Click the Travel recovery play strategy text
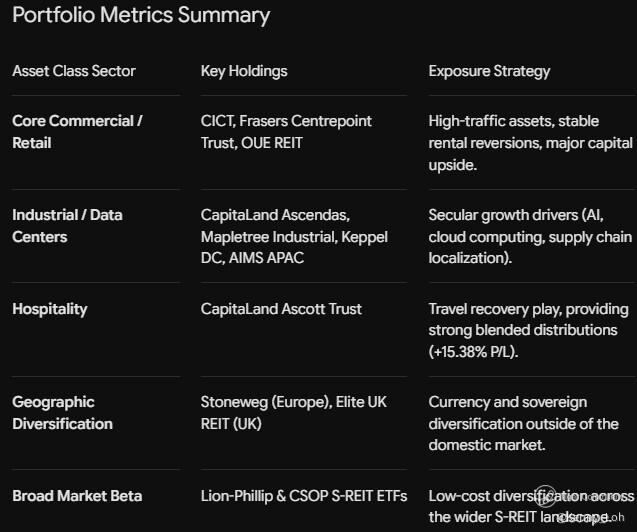This screenshot has height=532, width=637. click(x=529, y=330)
